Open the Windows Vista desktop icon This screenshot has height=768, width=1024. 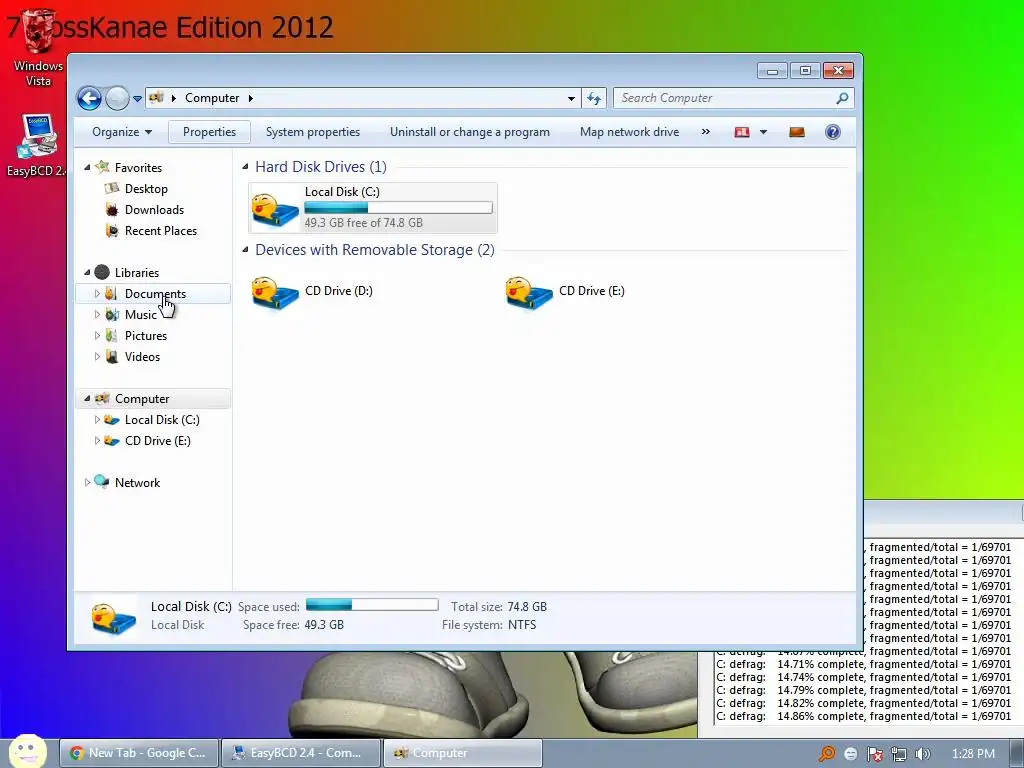pyautogui.click(x=38, y=49)
